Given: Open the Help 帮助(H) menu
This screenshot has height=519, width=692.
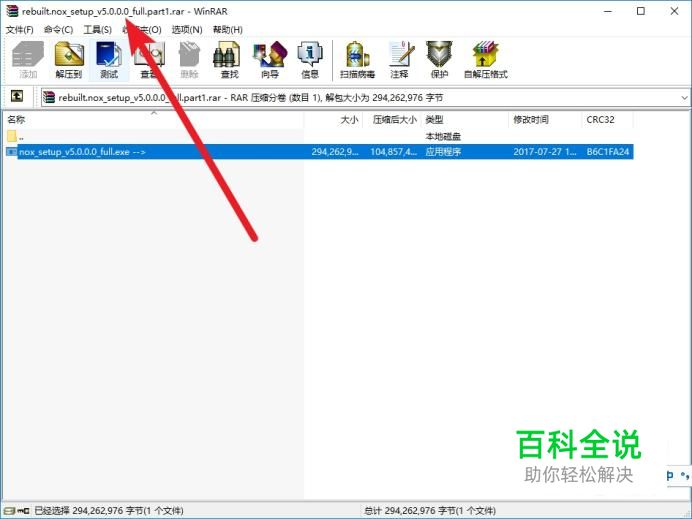Looking at the screenshot, I should pos(228,30).
